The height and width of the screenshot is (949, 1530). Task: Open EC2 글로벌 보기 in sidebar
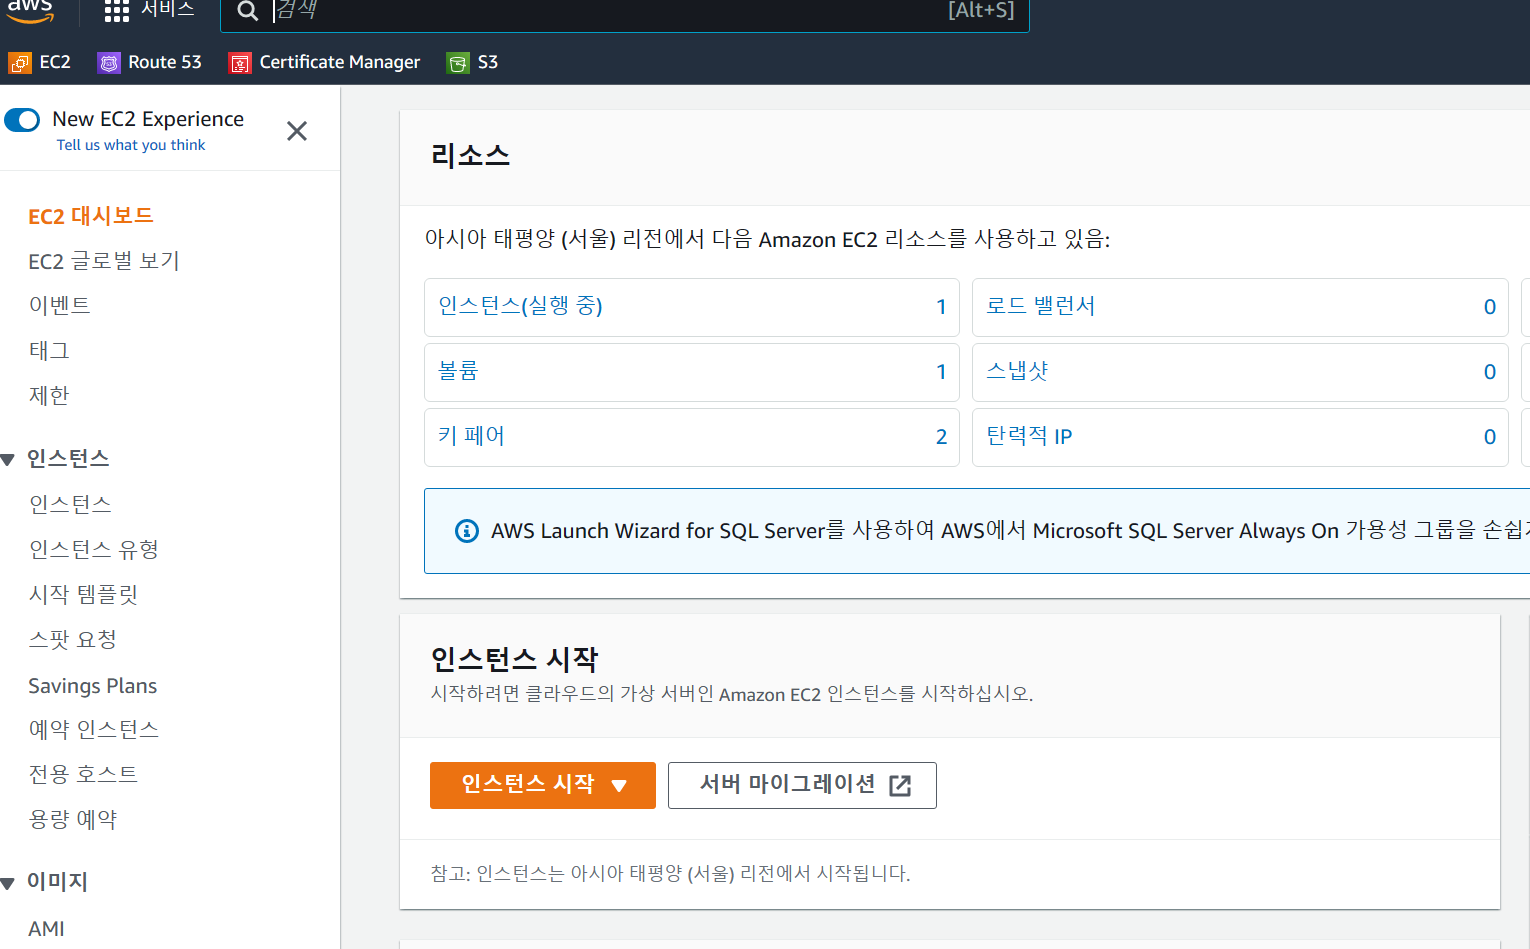(x=104, y=261)
